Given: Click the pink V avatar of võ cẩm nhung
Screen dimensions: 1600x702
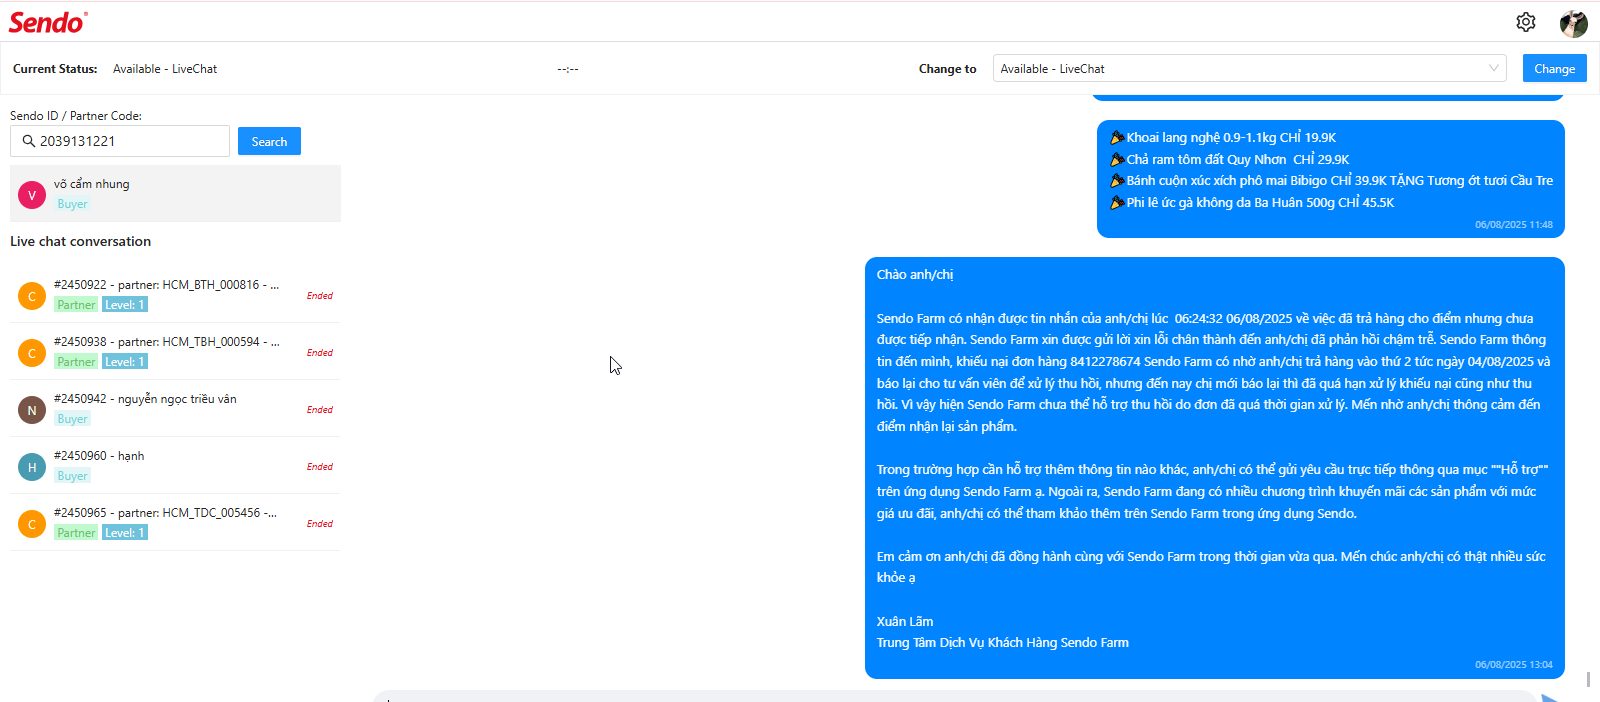Looking at the screenshot, I should click(32, 195).
